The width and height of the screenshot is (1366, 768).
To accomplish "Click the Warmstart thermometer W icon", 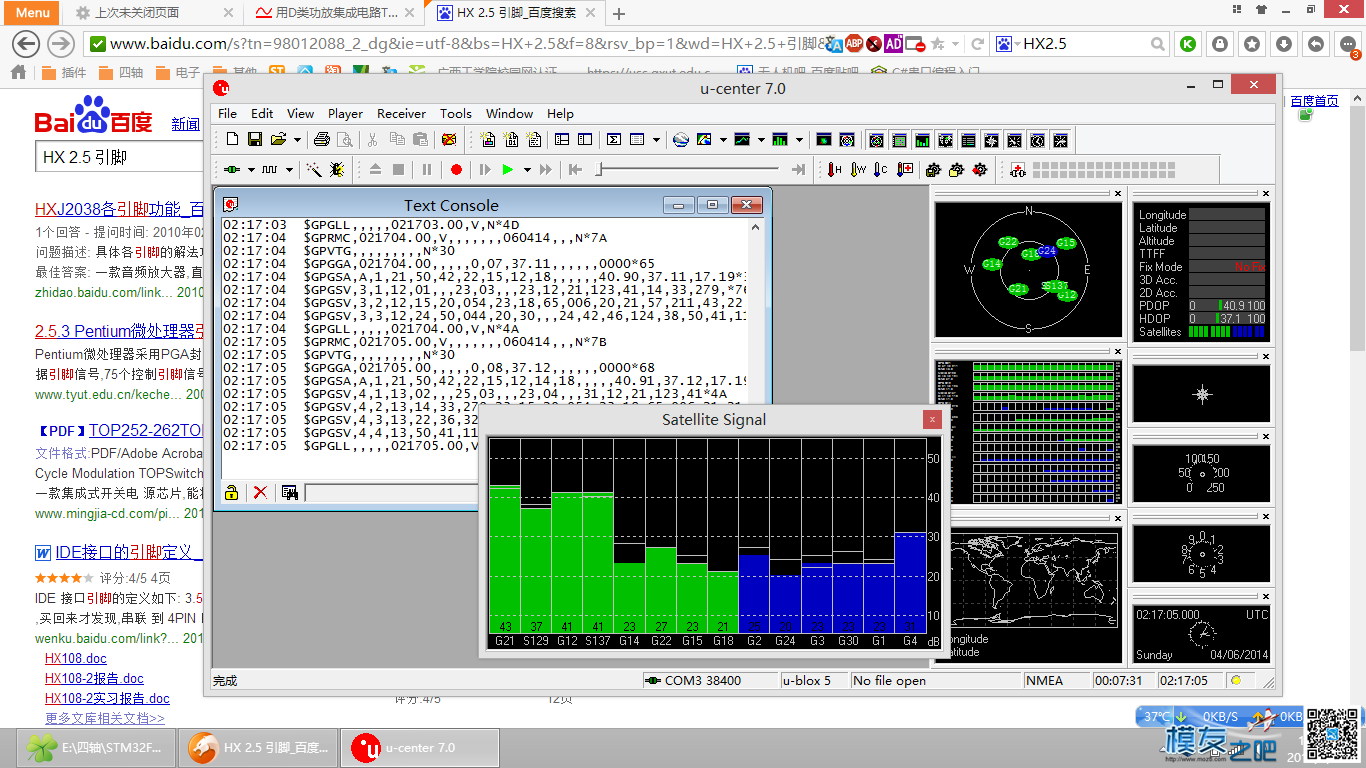I will point(857,170).
